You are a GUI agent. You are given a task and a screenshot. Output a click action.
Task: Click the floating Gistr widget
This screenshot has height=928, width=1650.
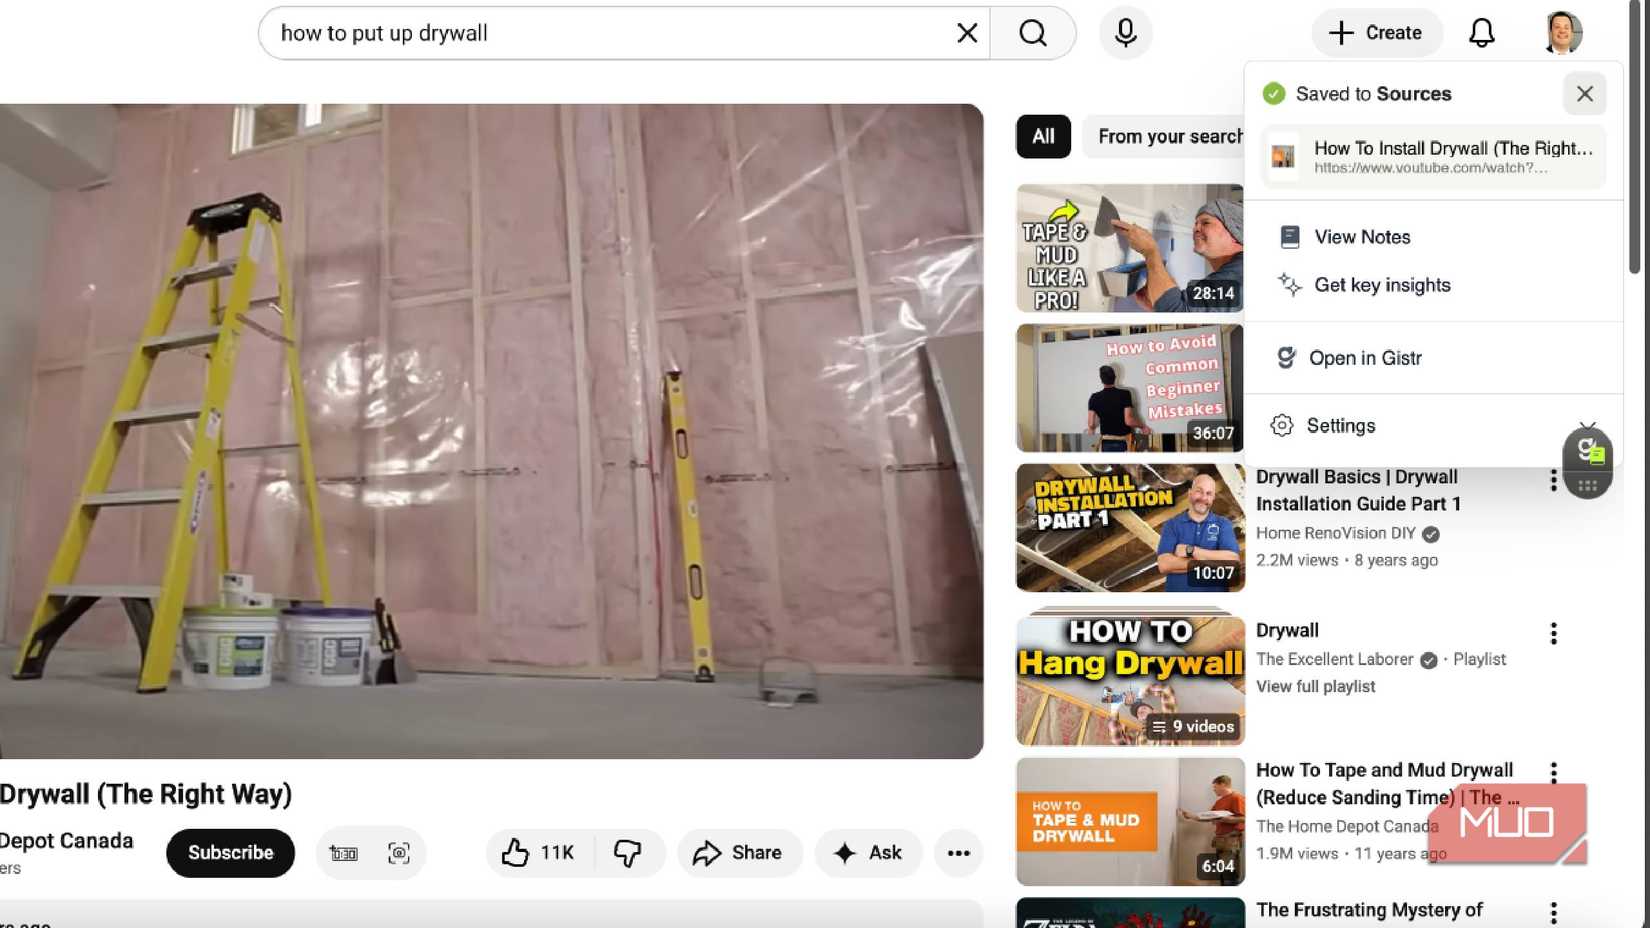(1586, 460)
